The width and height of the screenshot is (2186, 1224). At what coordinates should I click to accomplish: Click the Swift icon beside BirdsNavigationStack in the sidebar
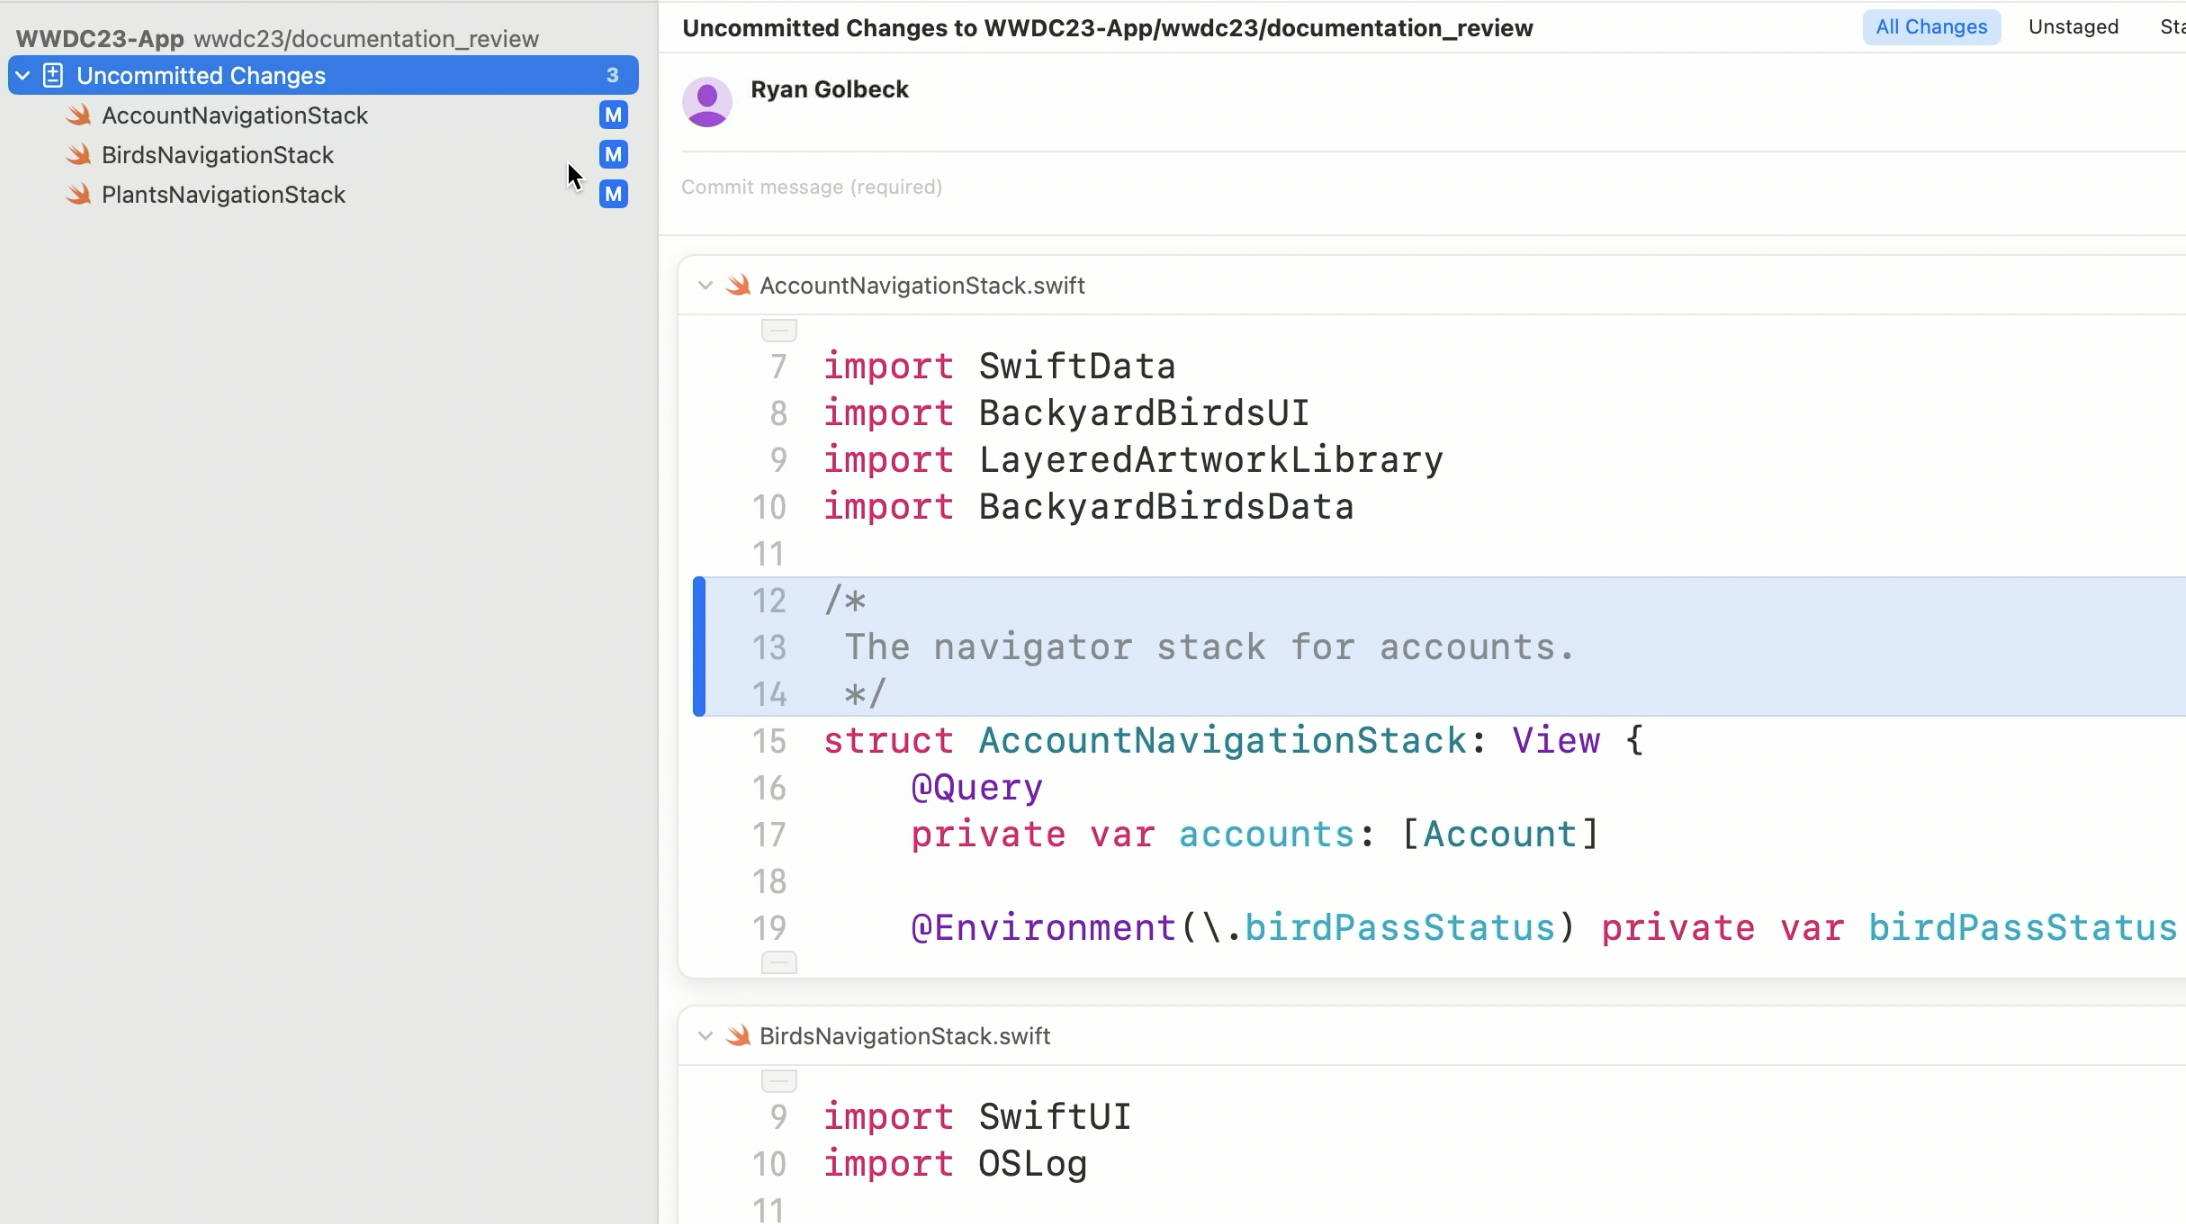point(79,155)
